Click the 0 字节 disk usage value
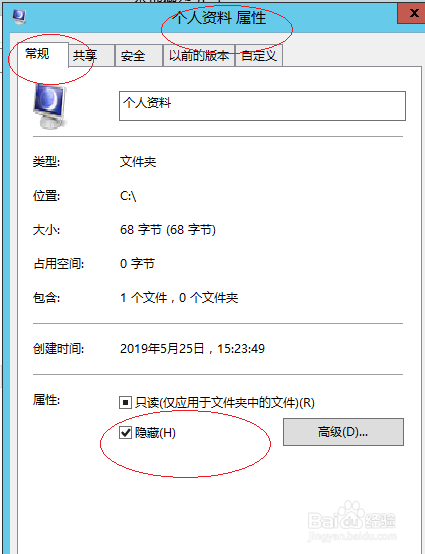The width and height of the screenshot is (425, 554). point(137,264)
